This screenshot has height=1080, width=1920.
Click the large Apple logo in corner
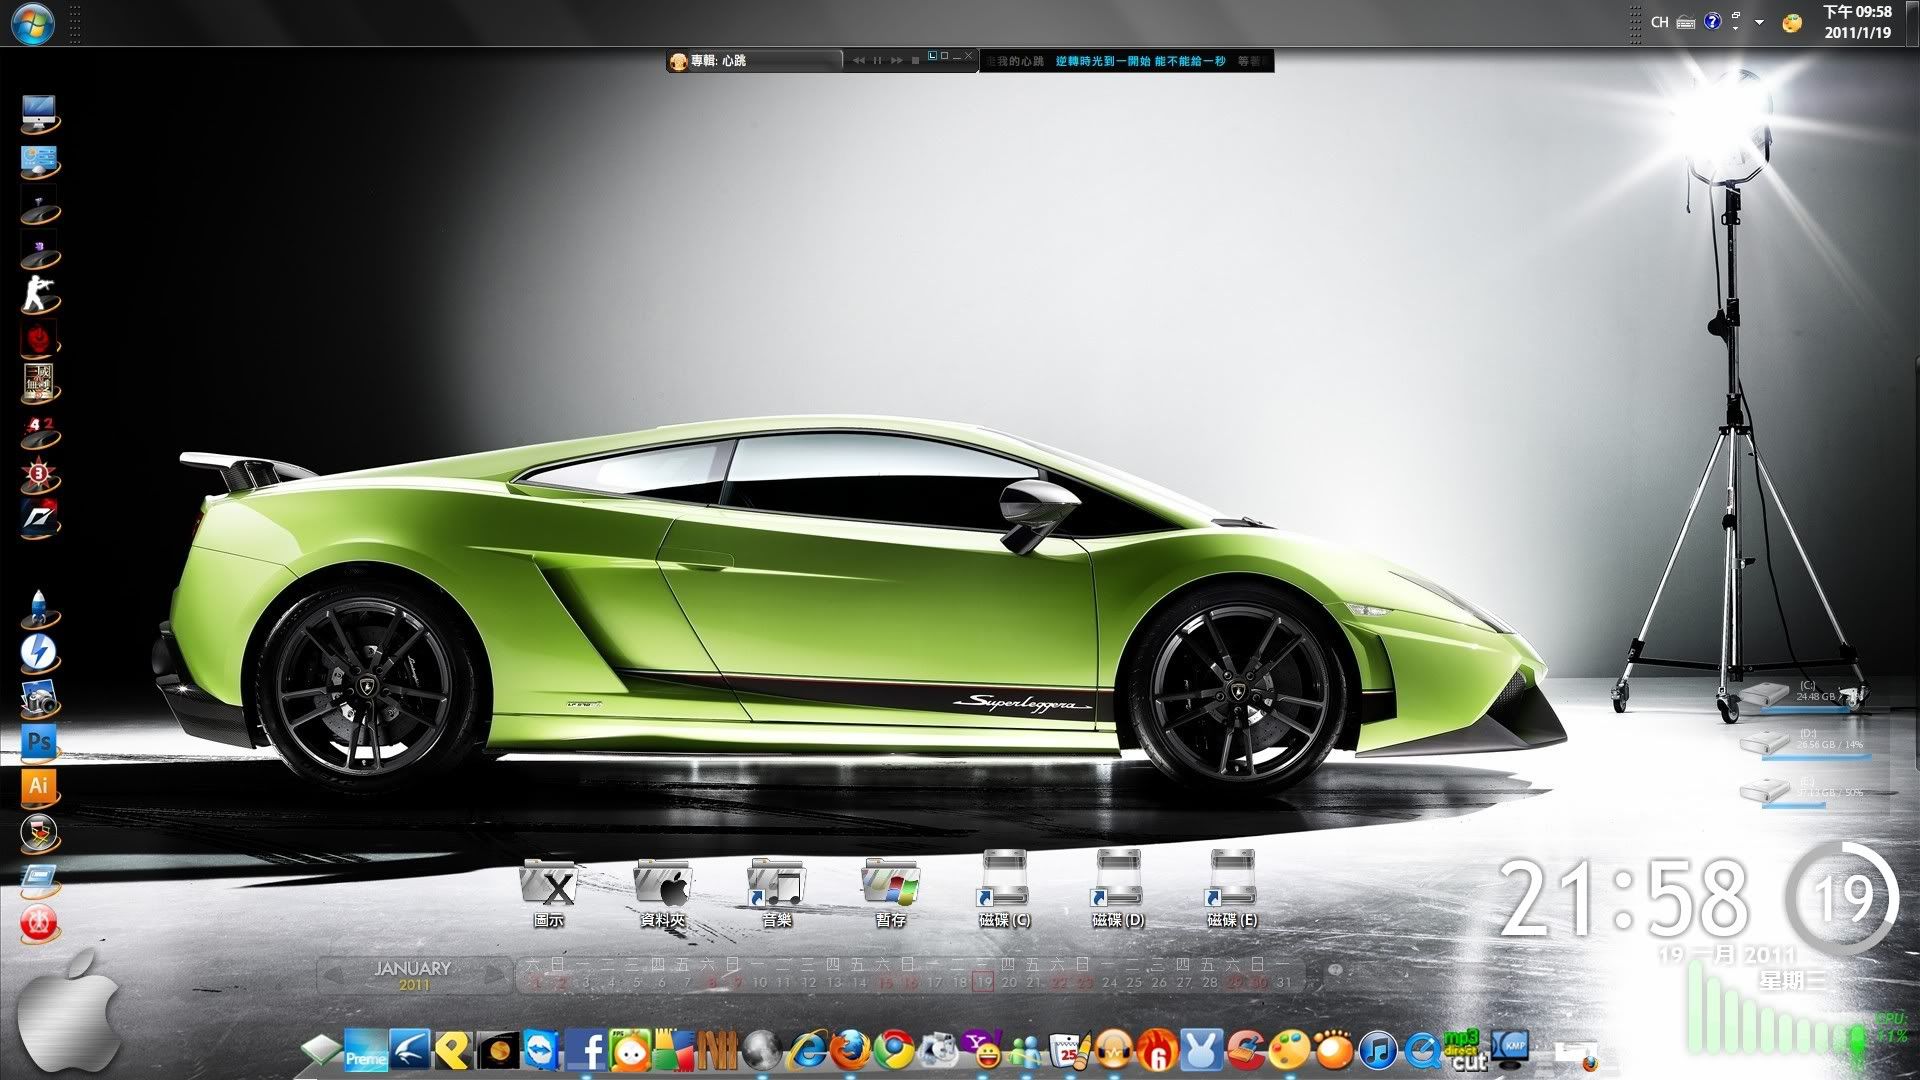[x=70, y=1012]
